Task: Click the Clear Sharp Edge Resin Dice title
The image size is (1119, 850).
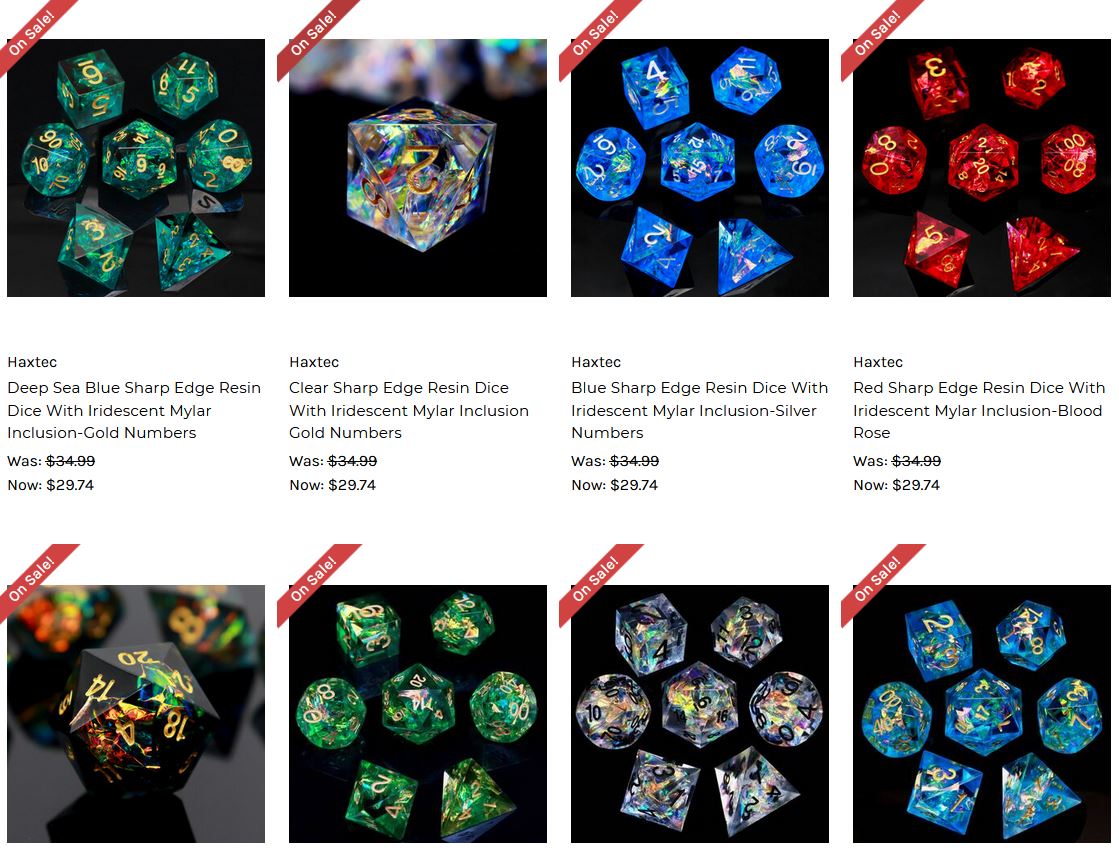Action: click(x=409, y=410)
